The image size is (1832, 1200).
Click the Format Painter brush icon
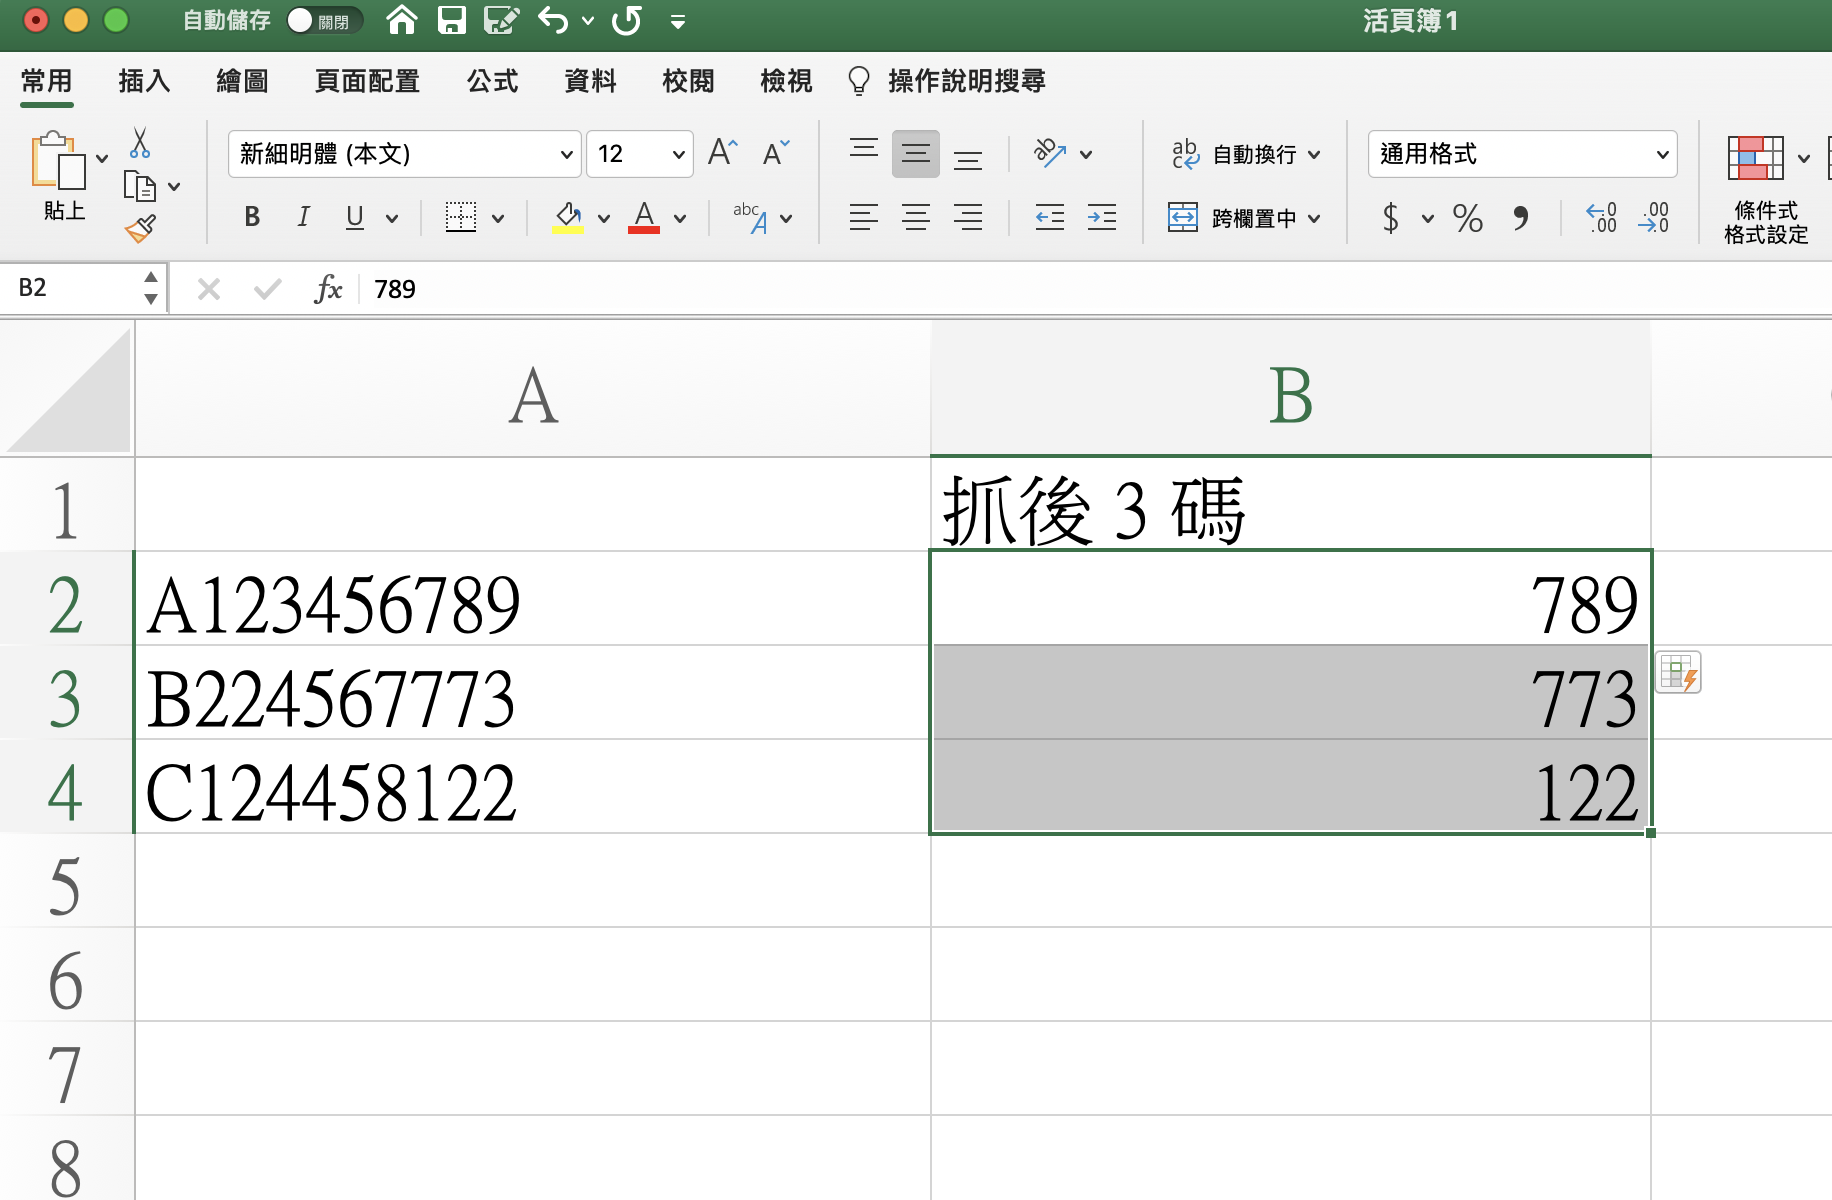140,229
